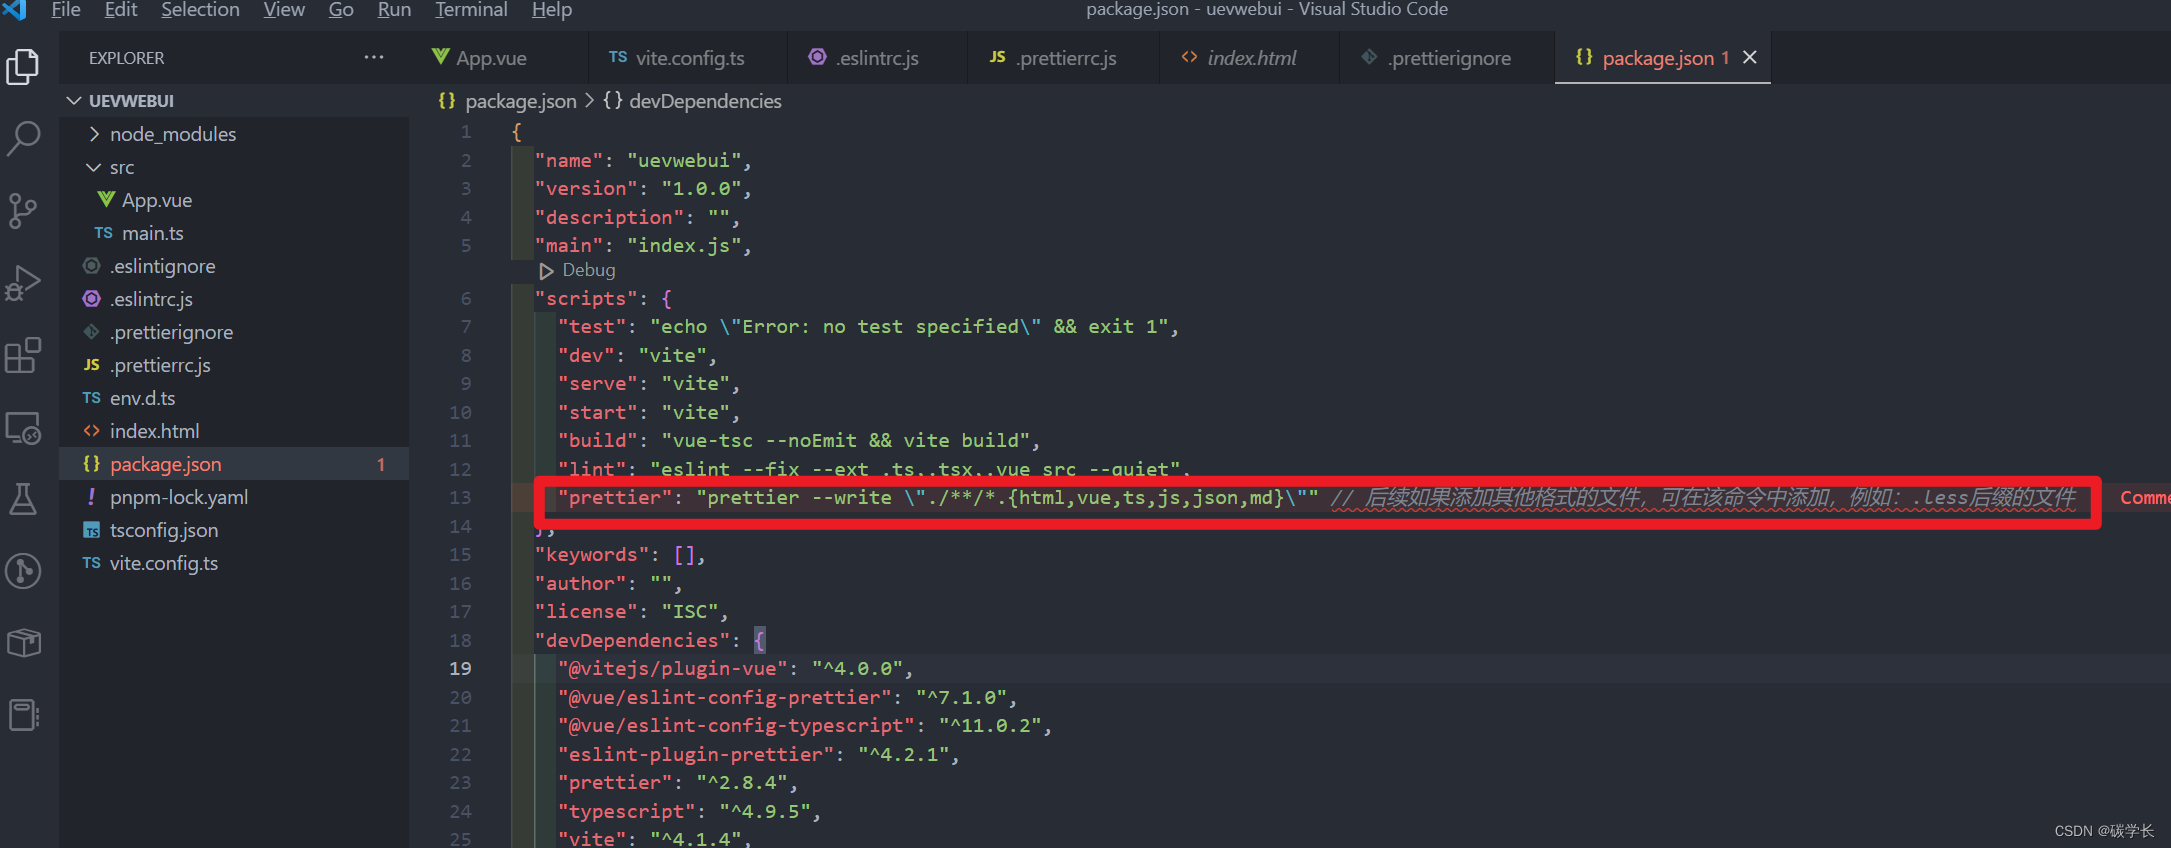2171x848 pixels.
Task: Open the Explorer view in activity bar
Action: [23, 67]
